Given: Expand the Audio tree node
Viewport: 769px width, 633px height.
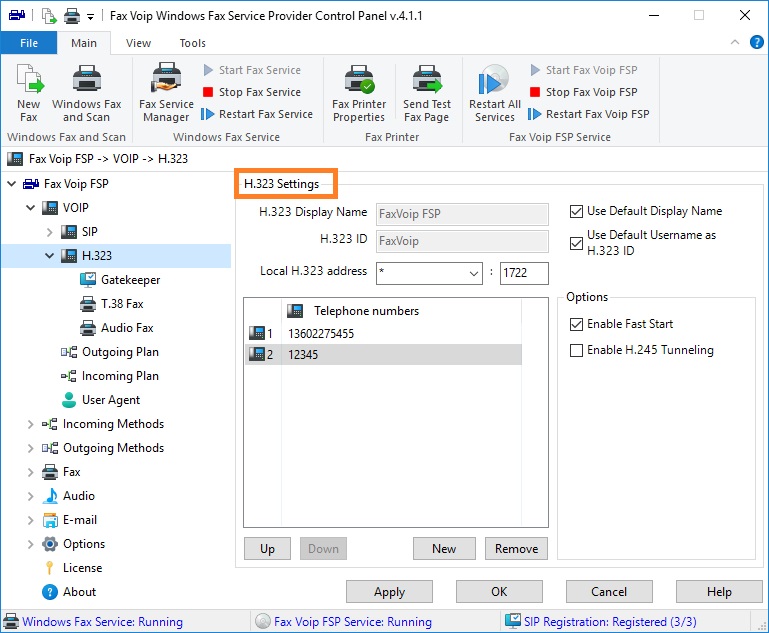Looking at the screenshot, I should pos(31,496).
